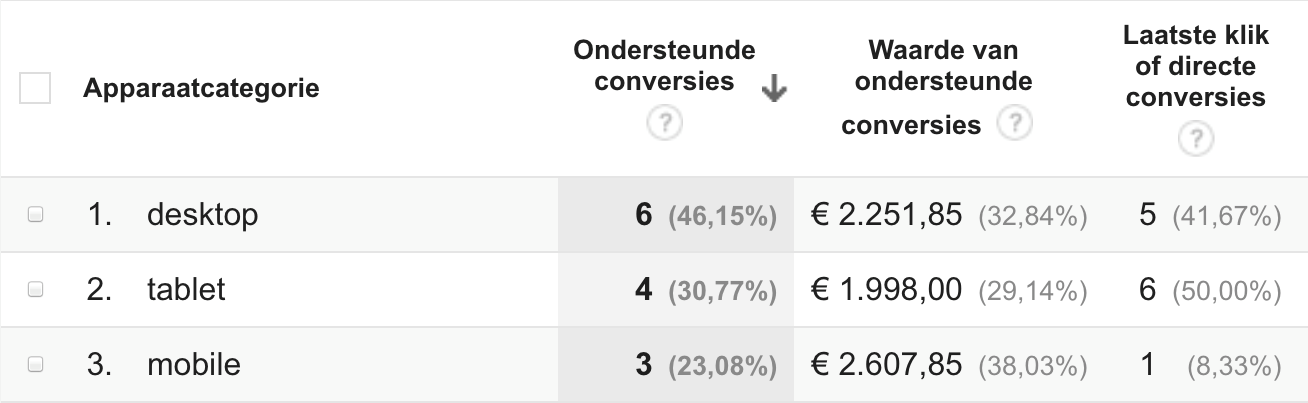Open the mobile device category
The image size is (1308, 403).
click(194, 365)
